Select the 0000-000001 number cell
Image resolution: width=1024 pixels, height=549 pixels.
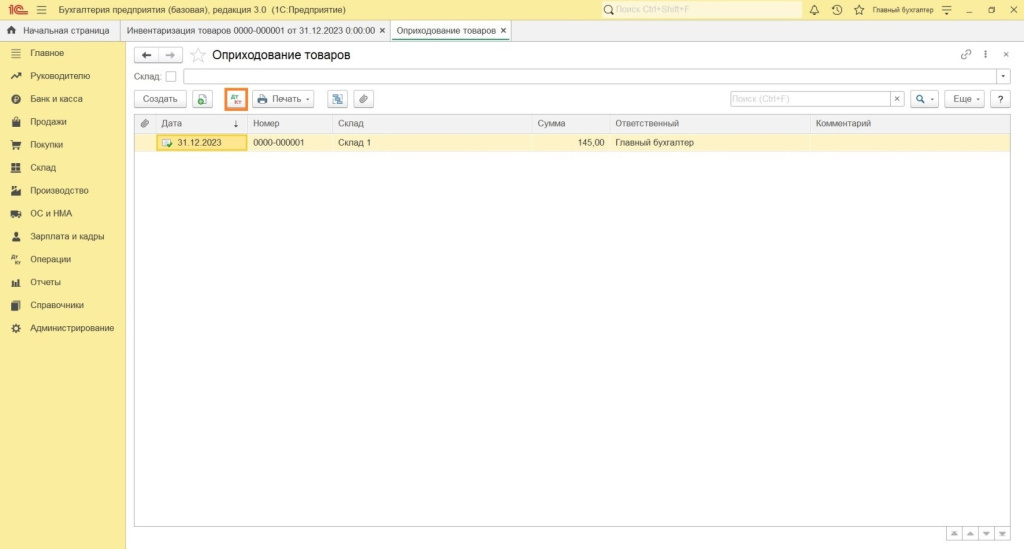point(290,143)
